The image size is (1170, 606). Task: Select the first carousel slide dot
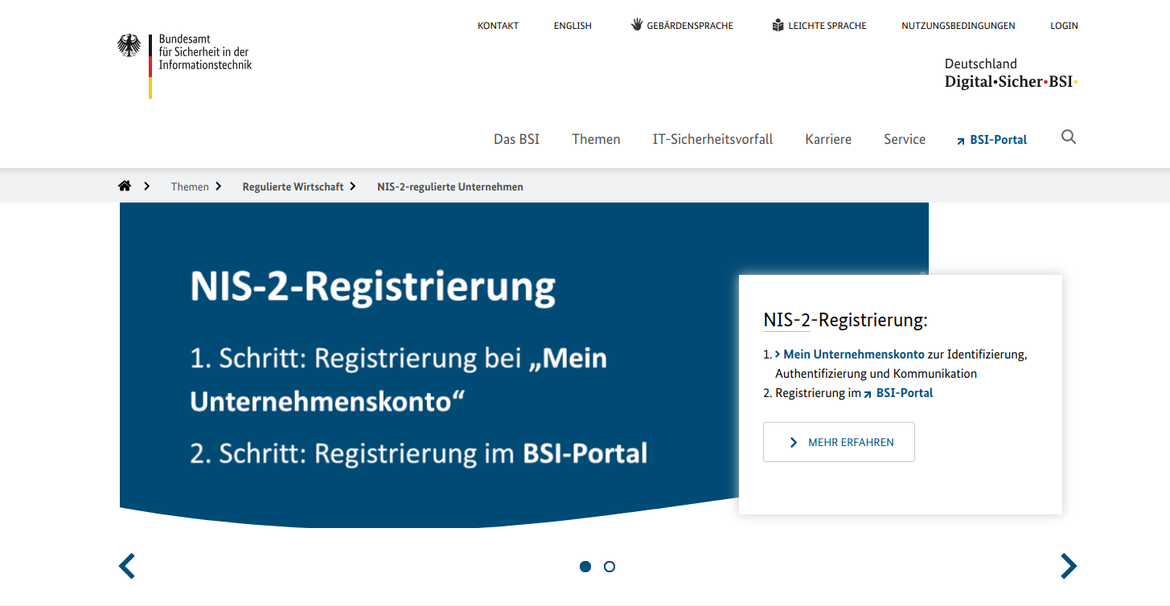click(x=585, y=567)
